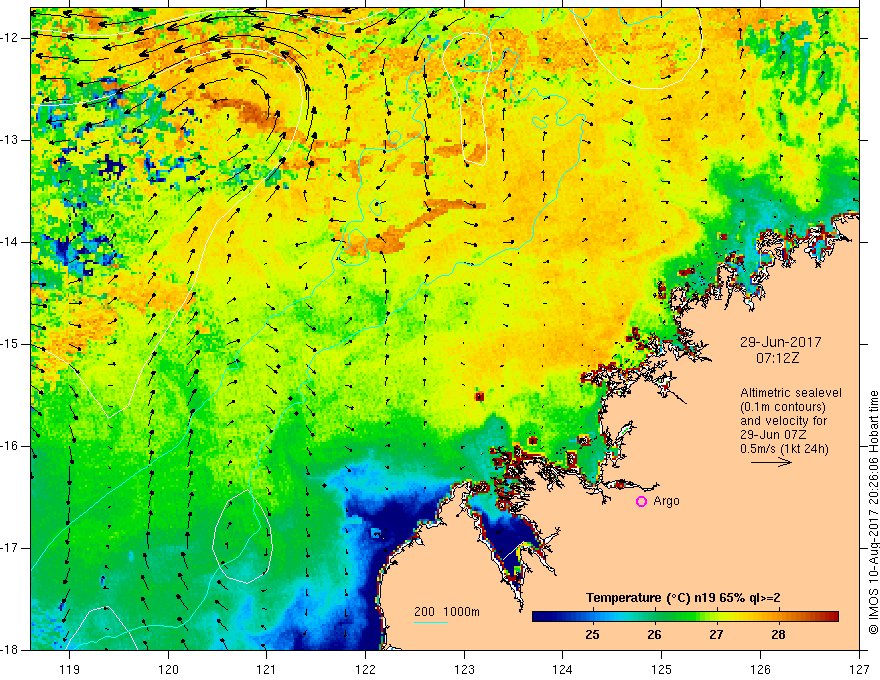Click longitude axis label '123'
This screenshot has width=880, height=680.
(464, 669)
